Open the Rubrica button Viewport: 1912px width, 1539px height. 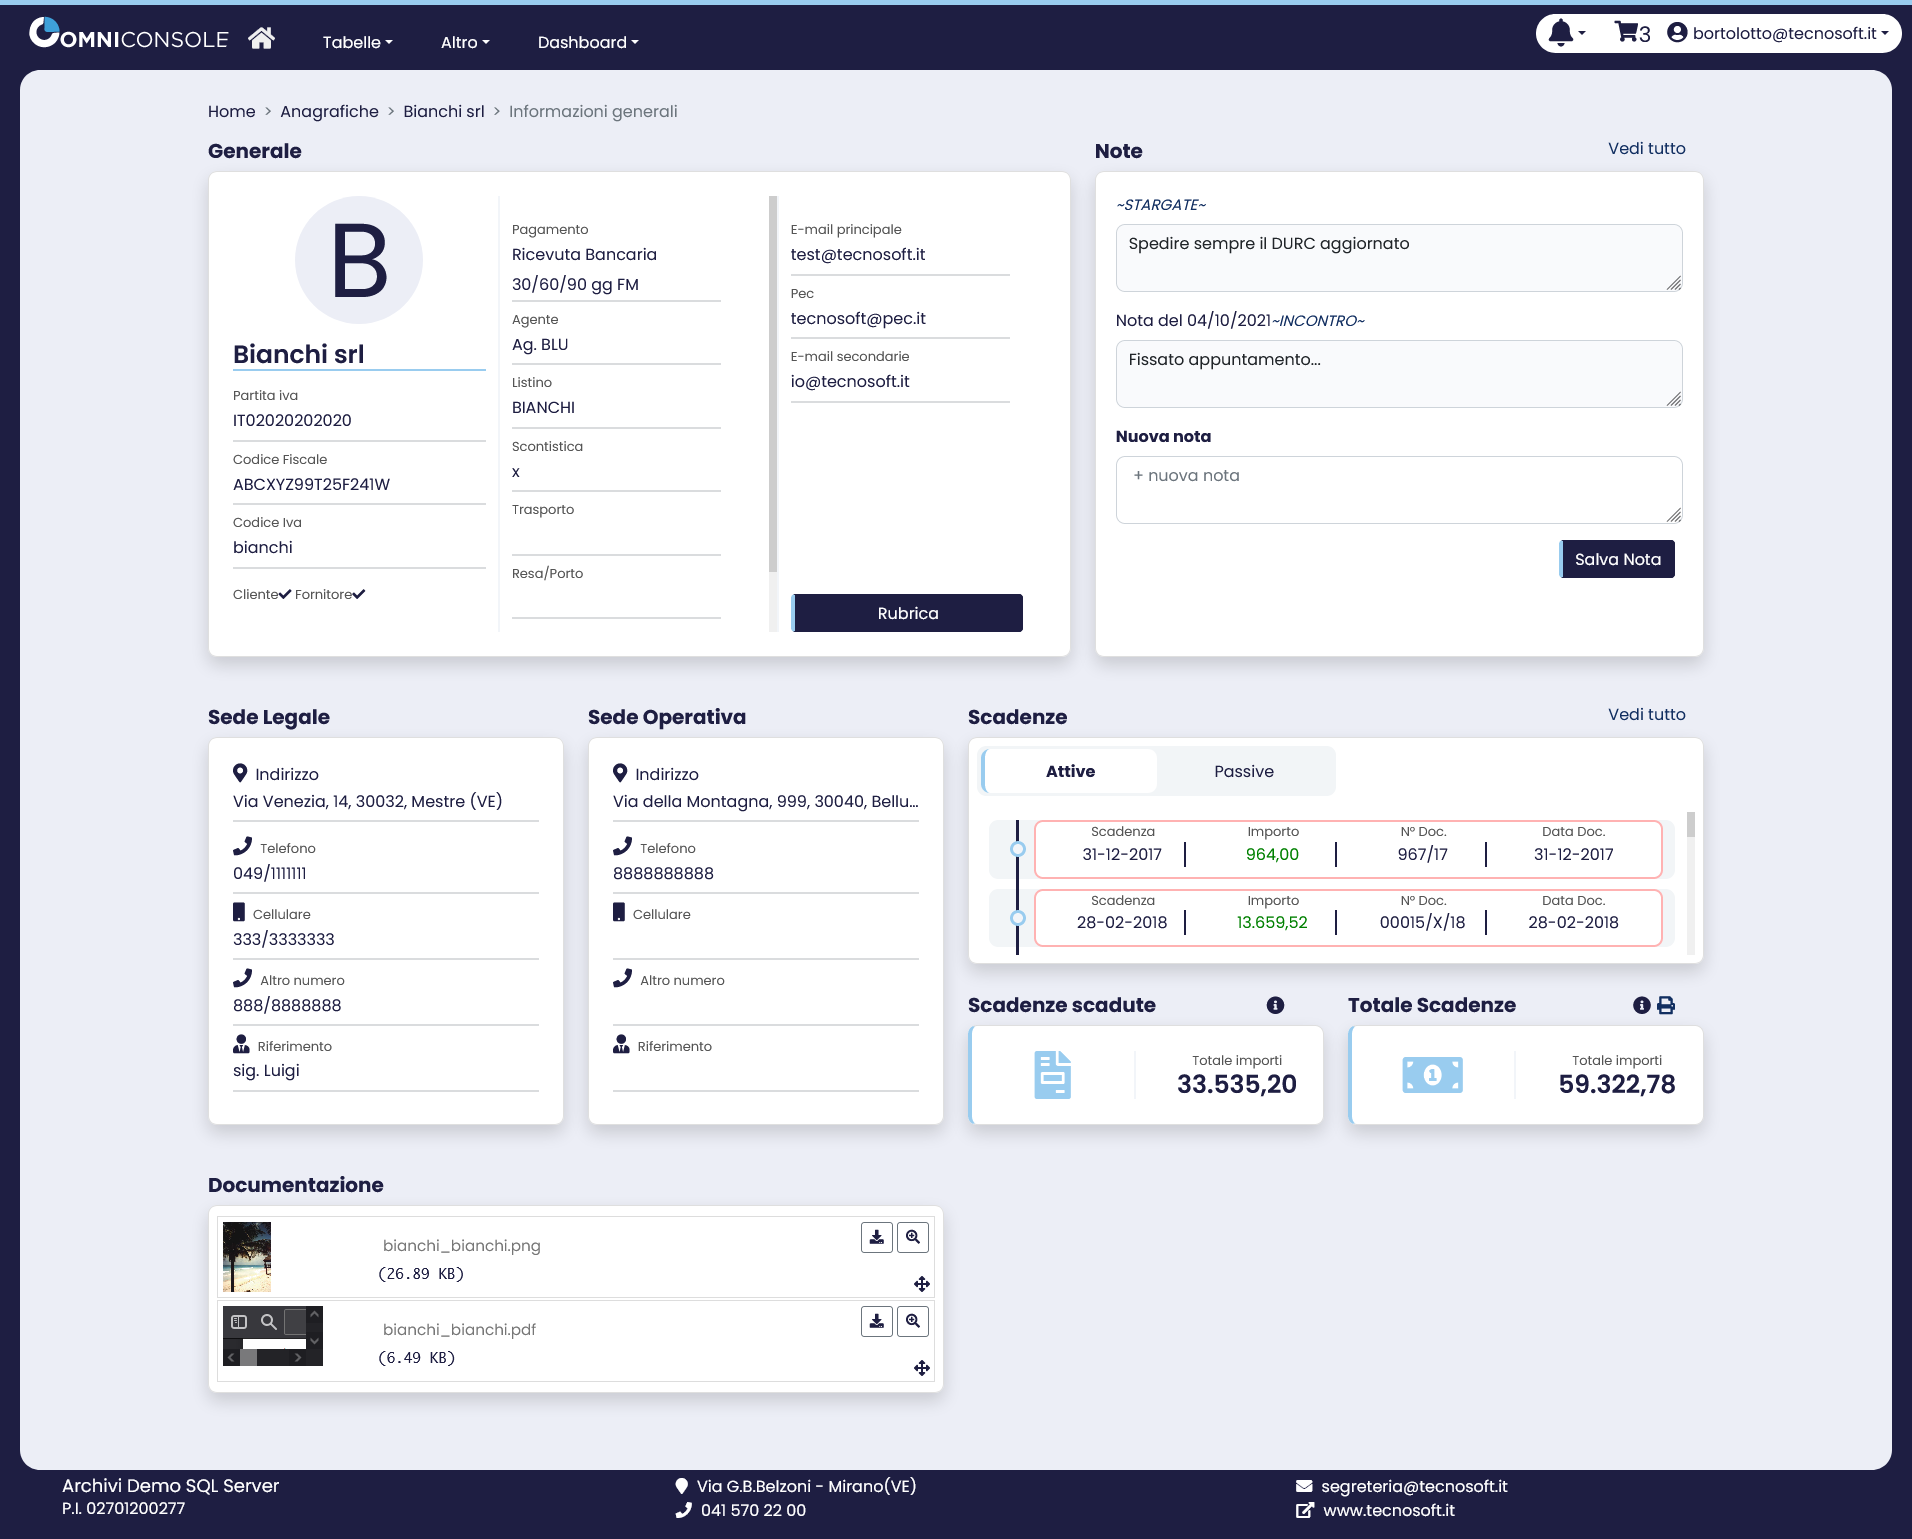pyautogui.click(x=907, y=613)
